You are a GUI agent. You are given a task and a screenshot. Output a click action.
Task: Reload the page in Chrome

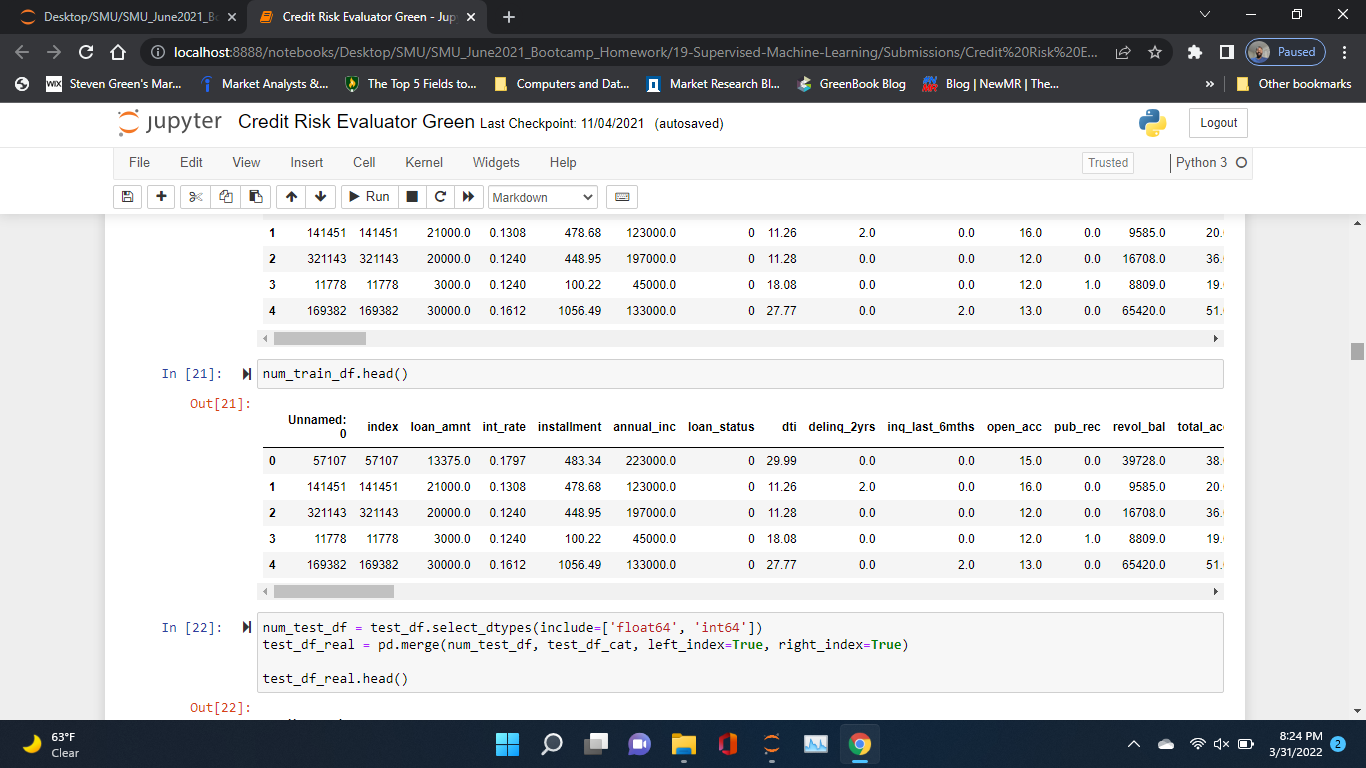coord(86,52)
